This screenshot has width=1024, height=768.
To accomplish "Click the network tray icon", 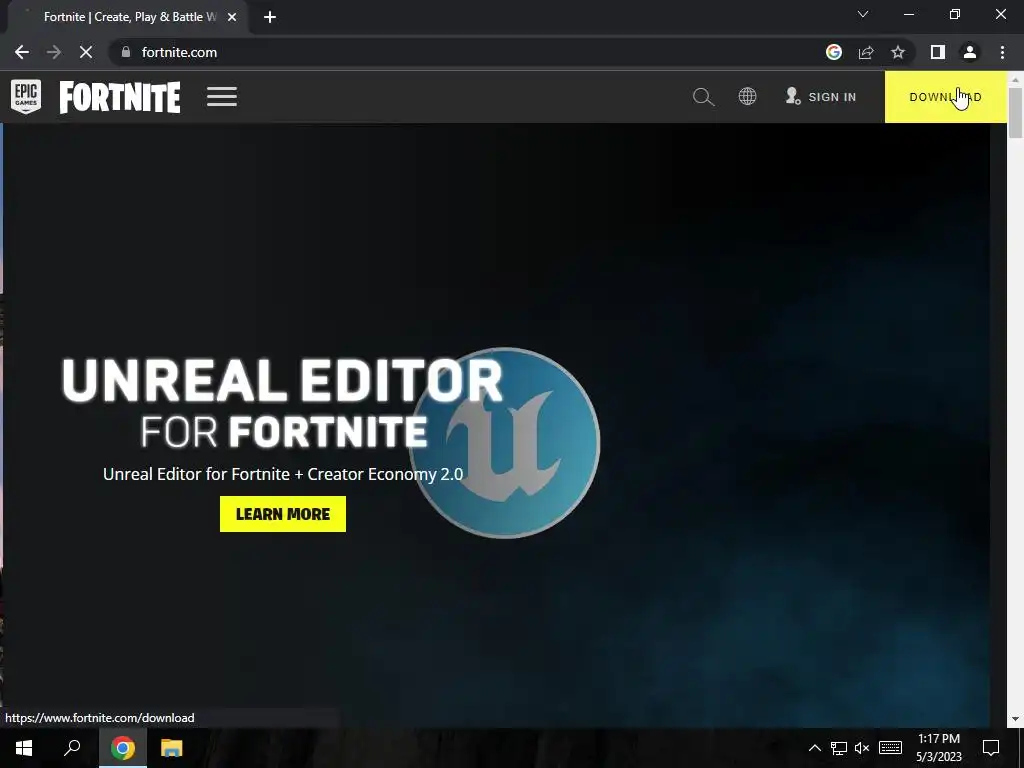I will click(x=839, y=748).
